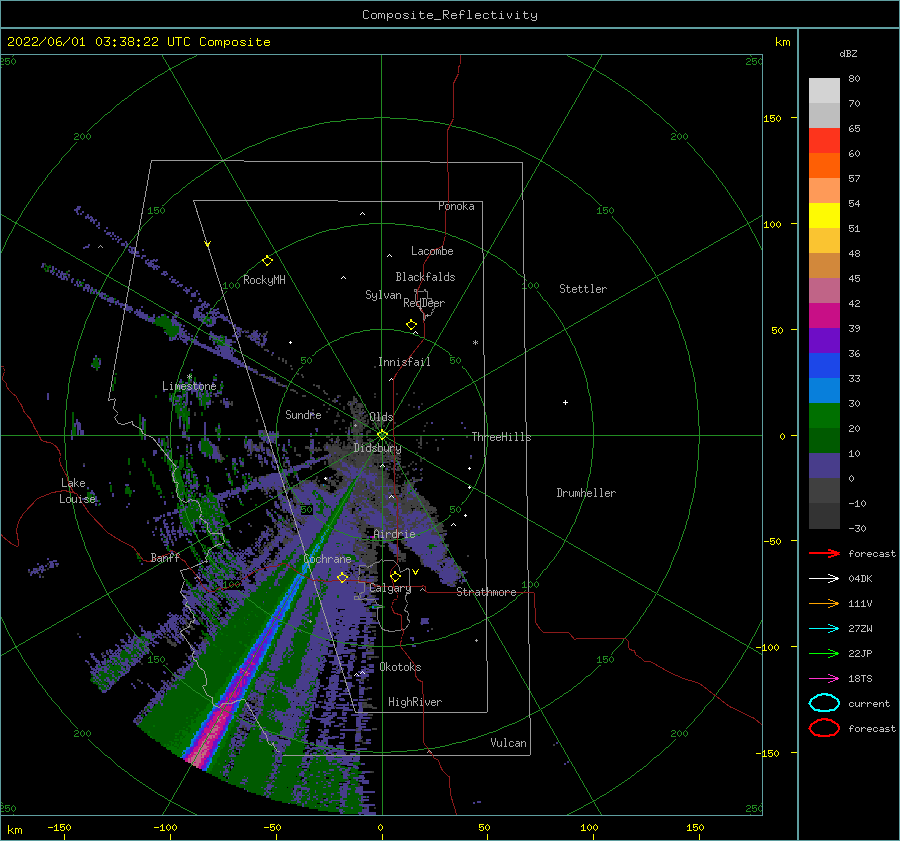Click the Stettler town label
Image resolution: width=900 pixels, height=841 pixels.
click(583, 289)
